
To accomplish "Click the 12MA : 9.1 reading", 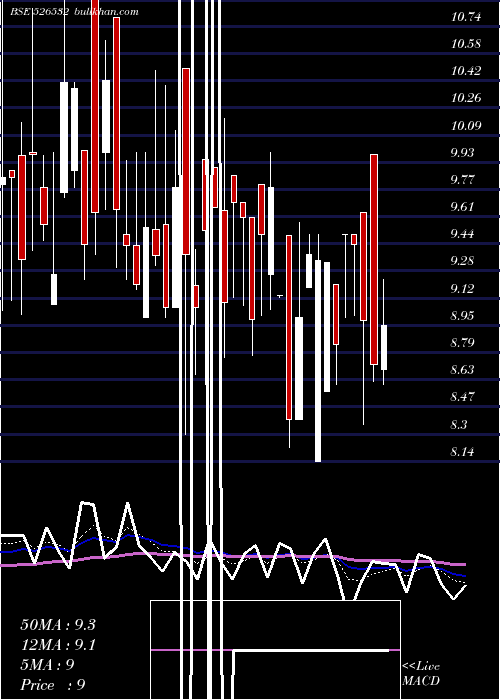I will click(x=58, y=645).
